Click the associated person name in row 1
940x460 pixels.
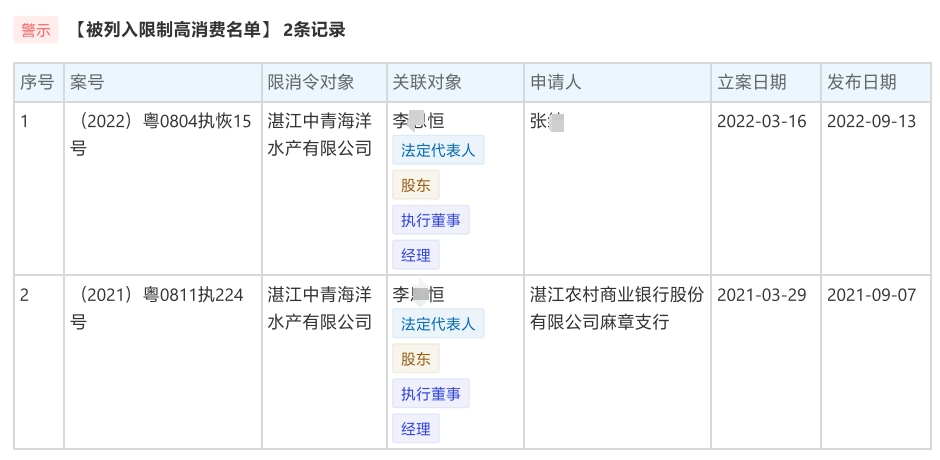tap(418, 122)
